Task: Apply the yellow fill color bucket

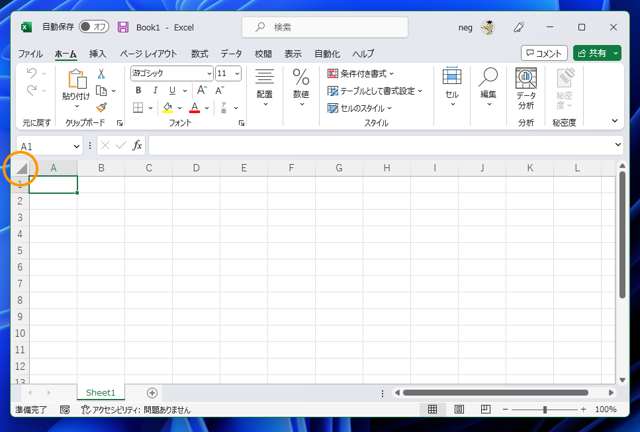Action: pos(167,108)
